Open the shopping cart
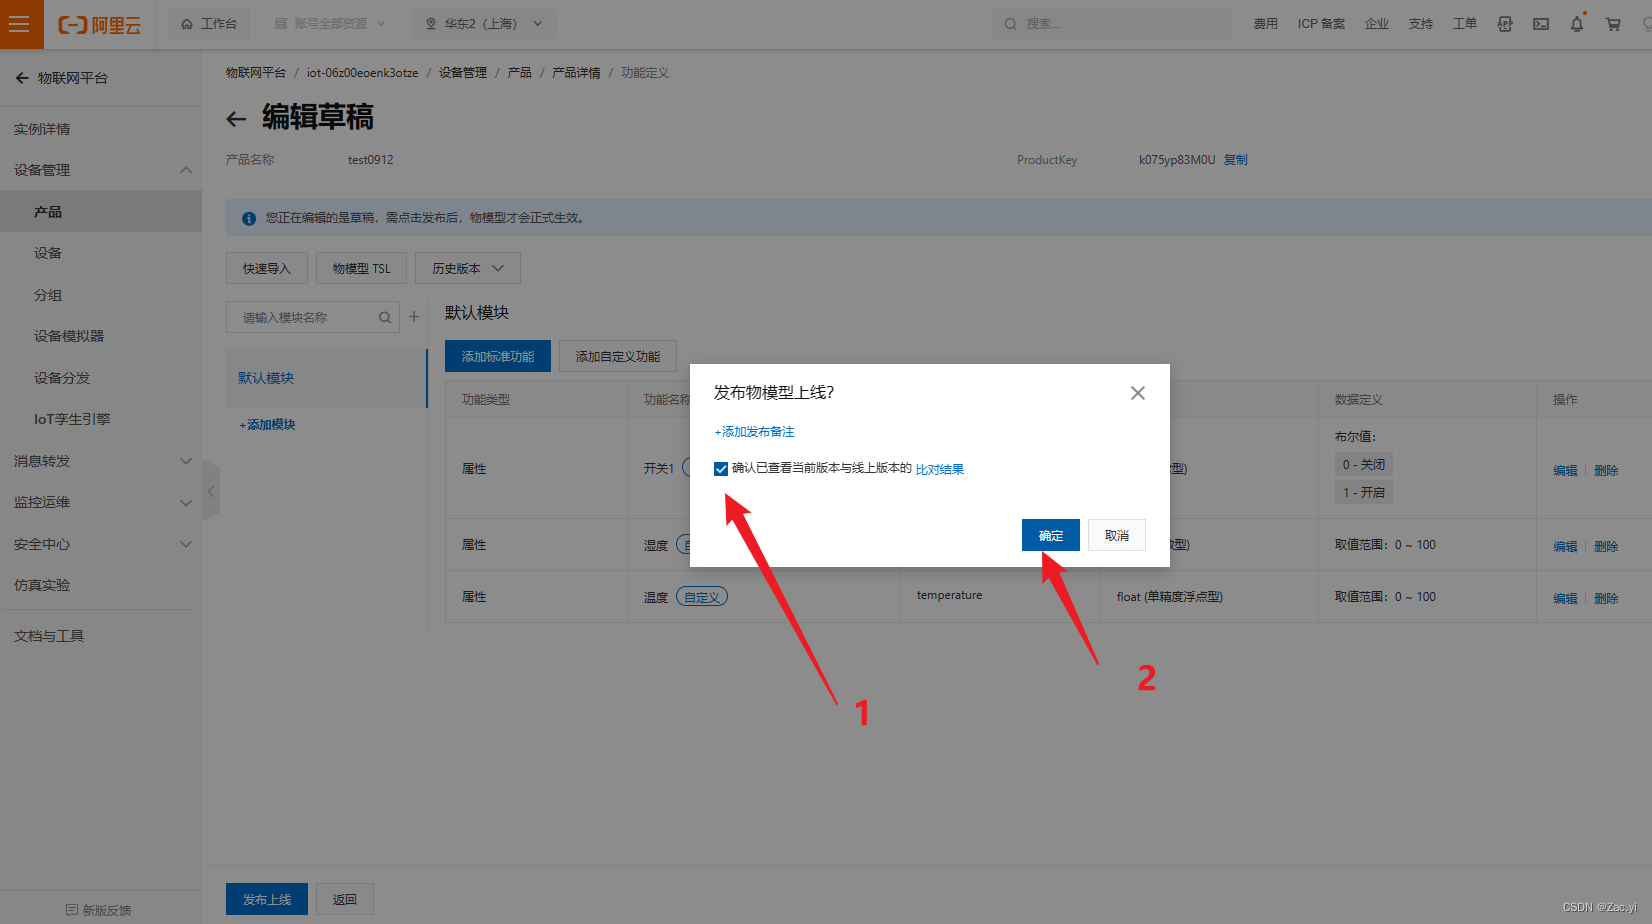 [x=1613, y=24]
